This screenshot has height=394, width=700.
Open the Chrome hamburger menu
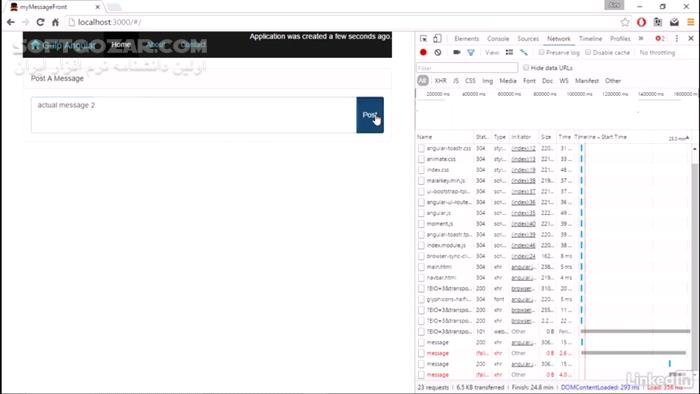(x=691, y=22)
